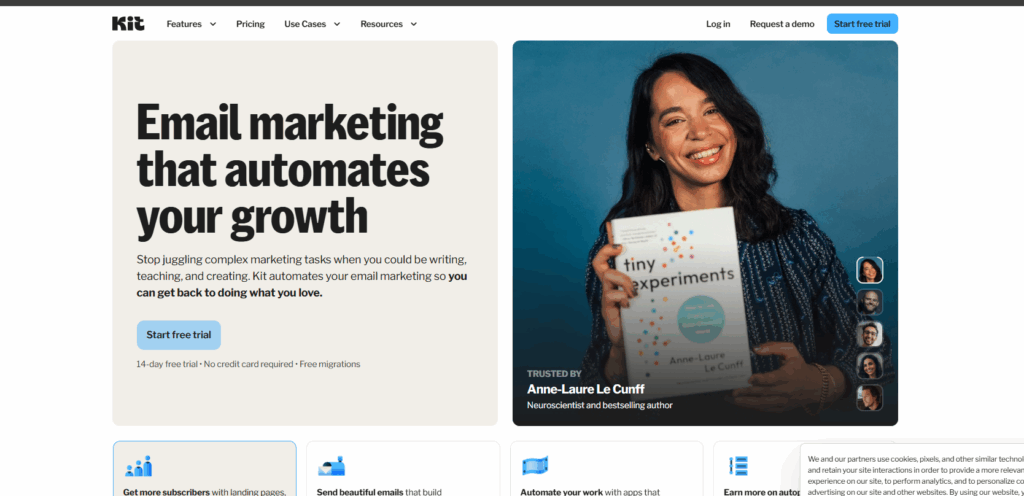Click the Start free trial header button

pyautogui.click(x=862, y=24)
